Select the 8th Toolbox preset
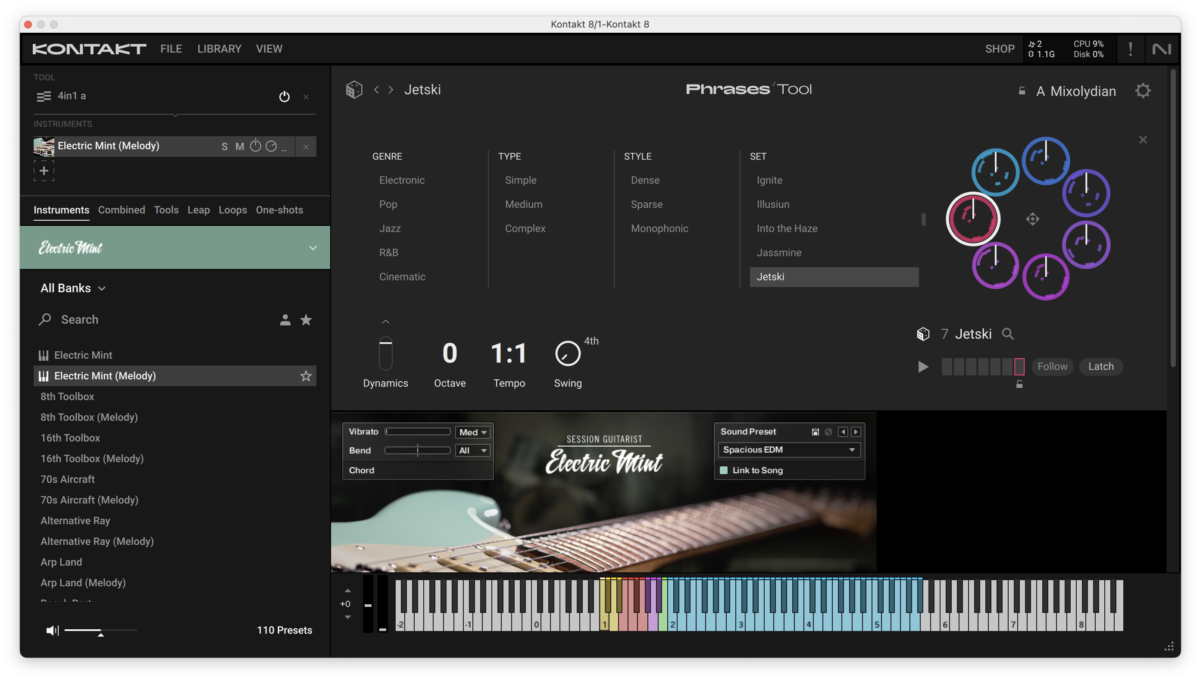The image size is (1200, 681). click(67, 397)
